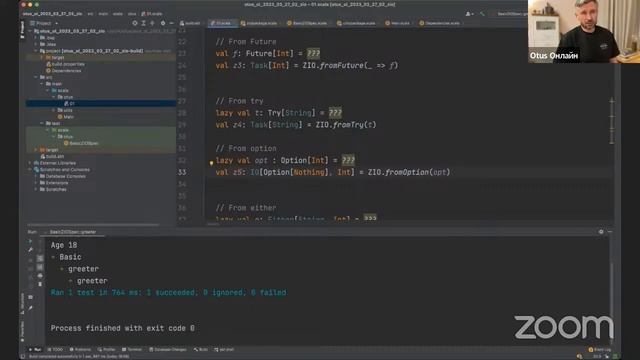This screenshot has width=640, height=360.
Task: Click the Structure vertical side tab
Action: pos(22,303)
